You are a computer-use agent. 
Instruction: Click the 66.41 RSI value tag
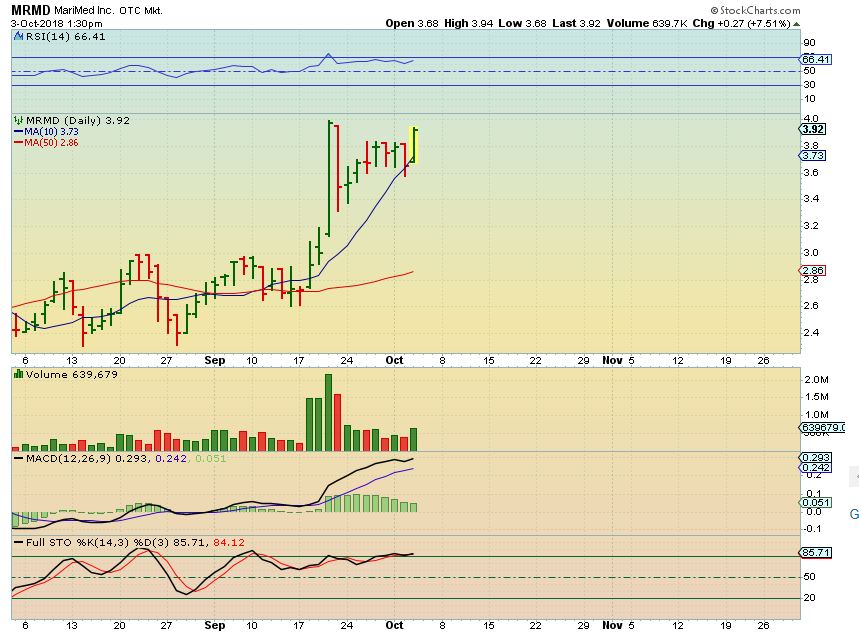tap(816, 59)
